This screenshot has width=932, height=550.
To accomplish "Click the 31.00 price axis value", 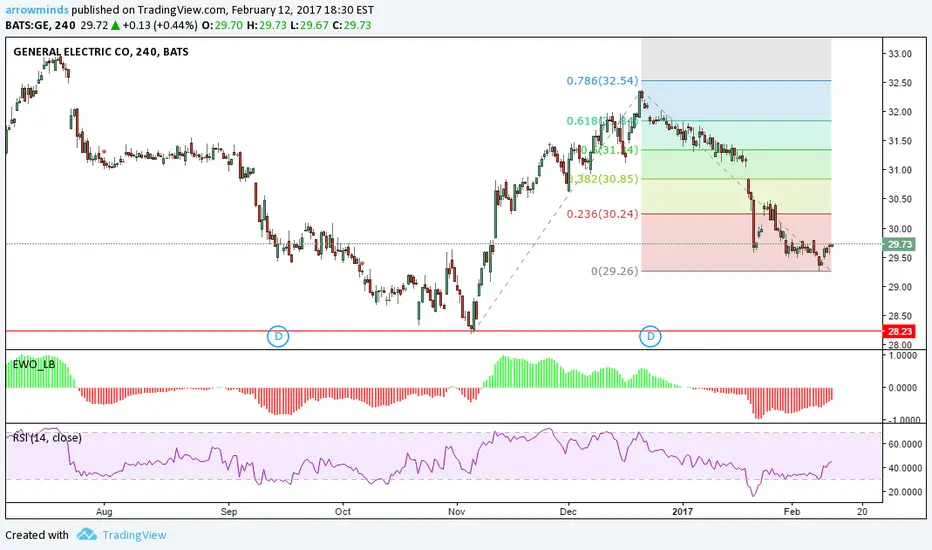I will pos(900,171).
